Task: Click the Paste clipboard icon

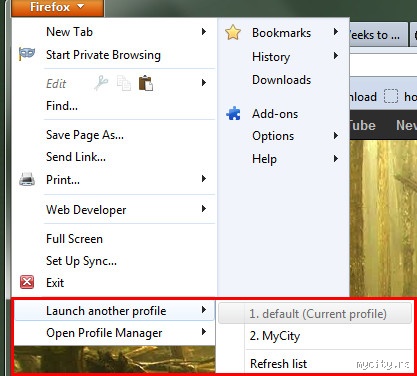Action: 146,83
